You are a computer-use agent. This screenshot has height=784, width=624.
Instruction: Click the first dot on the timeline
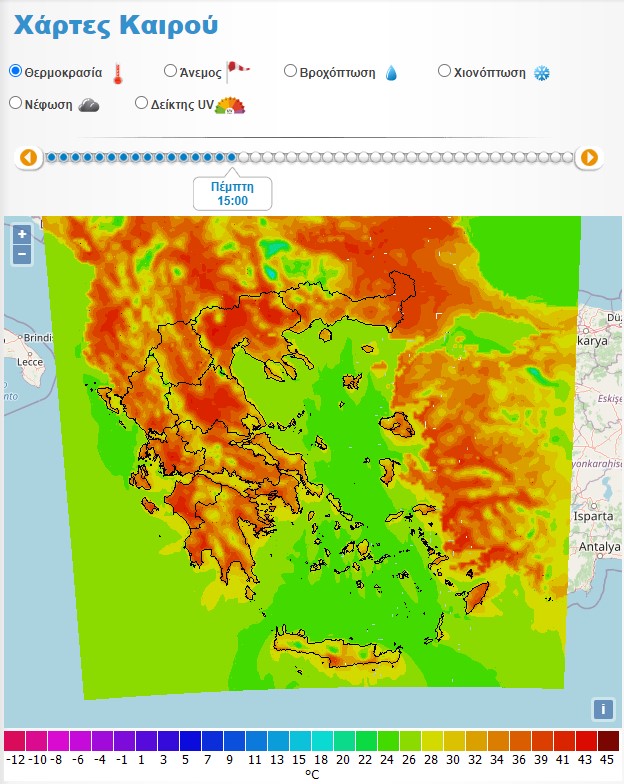point(52,157)
